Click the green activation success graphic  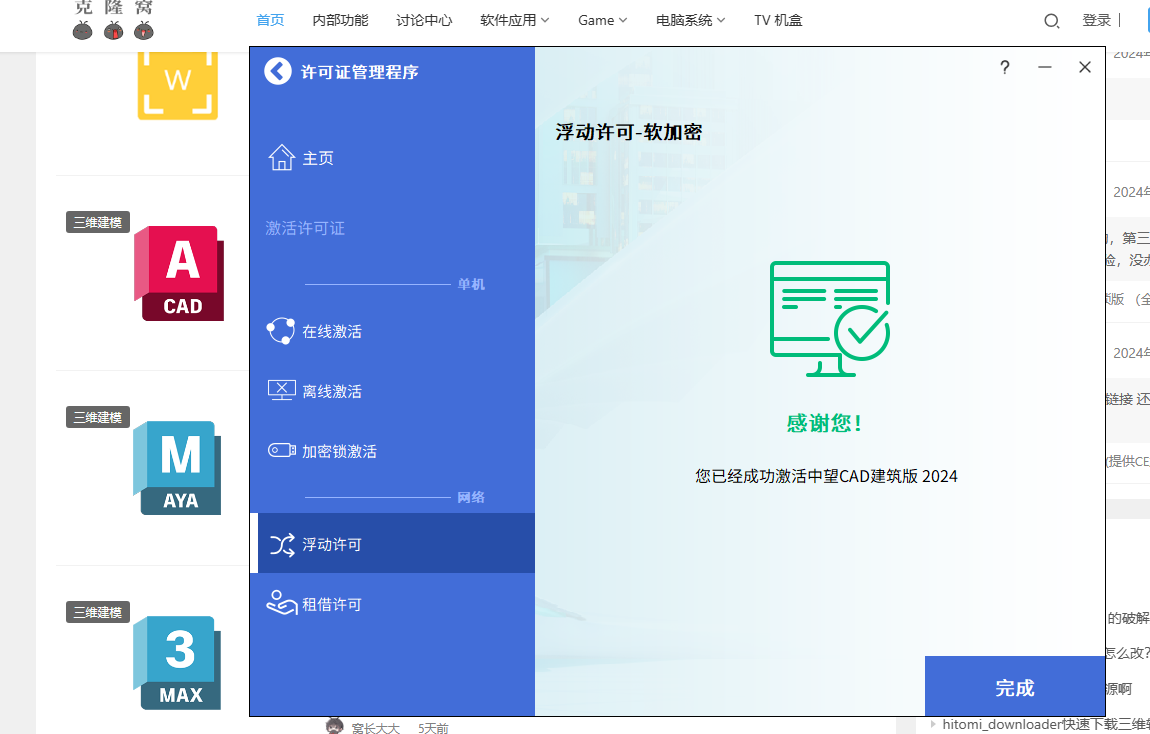(x=829, y=319)
